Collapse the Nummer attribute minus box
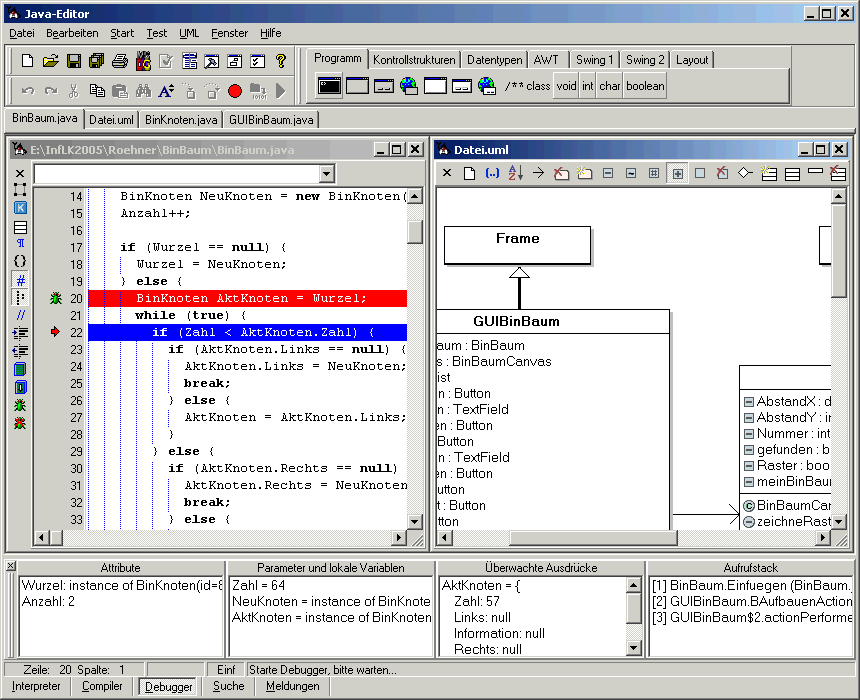This screenshot has height=700, width=860. click(x=748, y=434)
